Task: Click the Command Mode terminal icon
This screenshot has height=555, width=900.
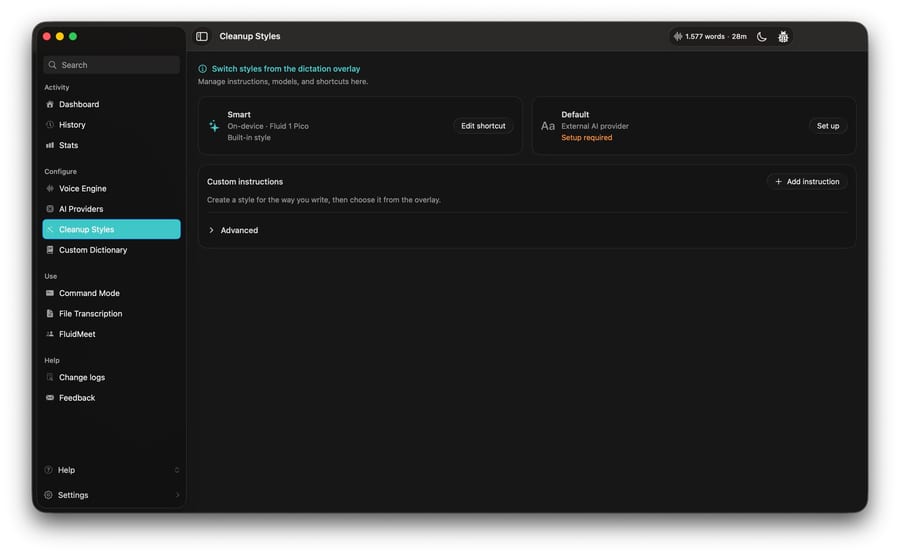Action: coord(50,293)
